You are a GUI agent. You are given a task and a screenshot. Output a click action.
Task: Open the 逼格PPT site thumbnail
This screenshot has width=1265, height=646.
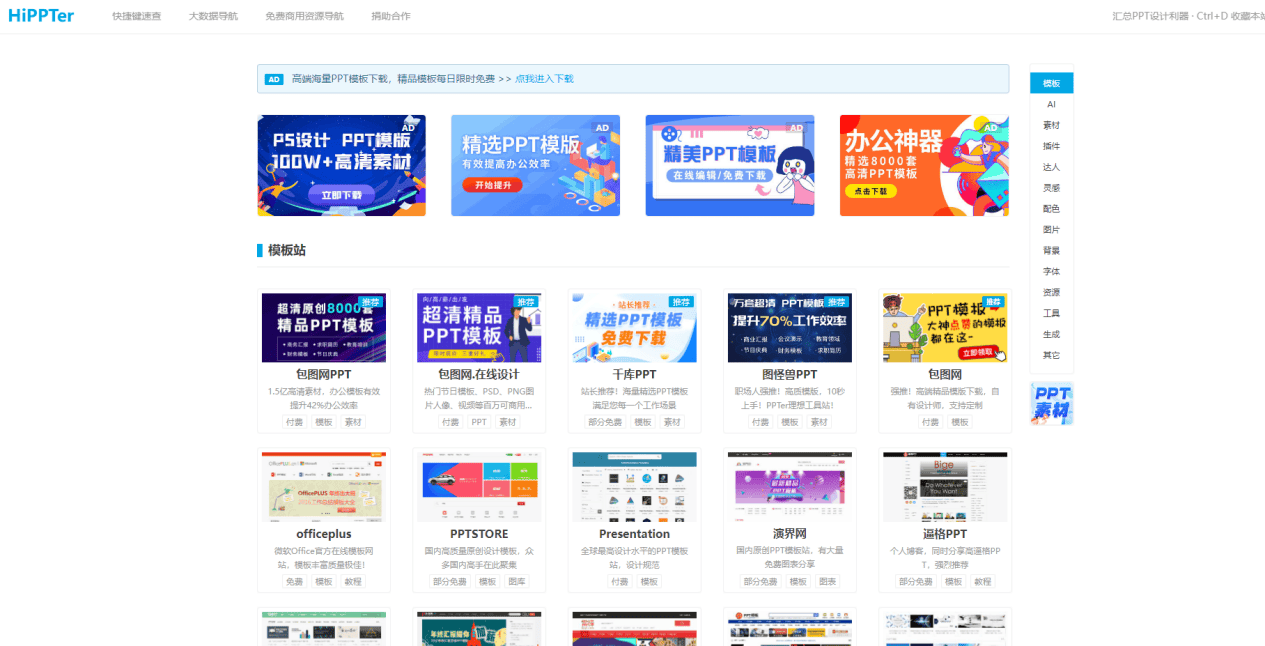[x=945, y=487]
